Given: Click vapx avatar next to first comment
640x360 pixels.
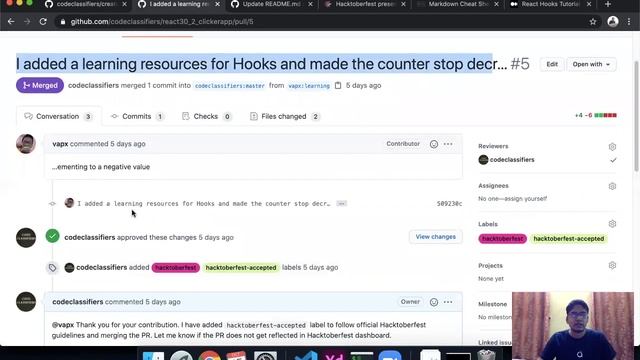Looking at the screenshot, I should coord(26,144).
